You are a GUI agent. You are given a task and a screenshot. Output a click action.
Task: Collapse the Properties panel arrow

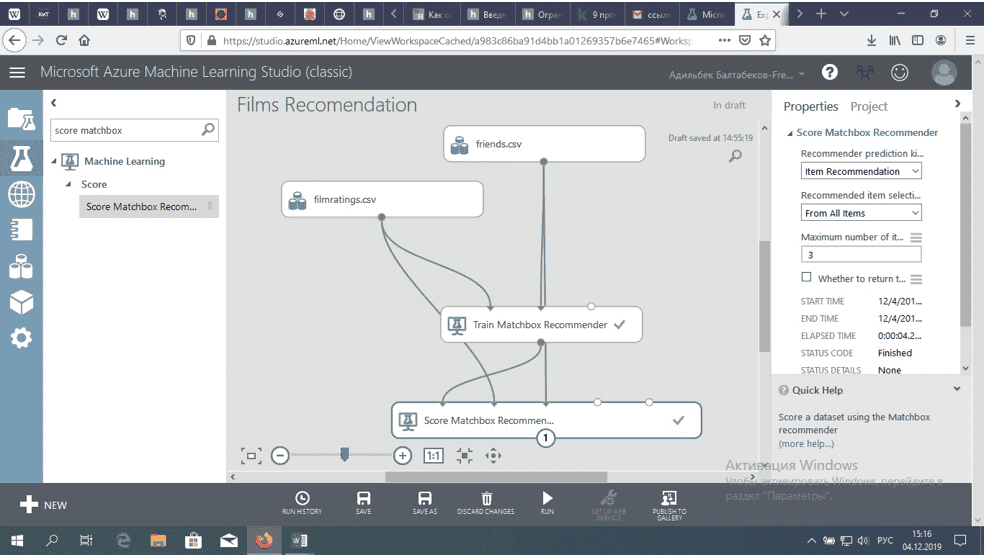(x=957, y=104)
